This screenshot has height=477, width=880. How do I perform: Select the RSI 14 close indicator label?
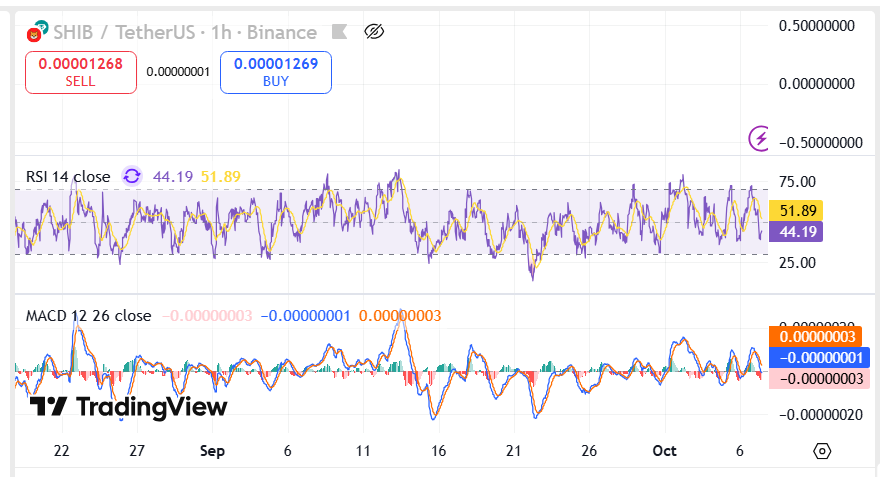tap(68, 177)
